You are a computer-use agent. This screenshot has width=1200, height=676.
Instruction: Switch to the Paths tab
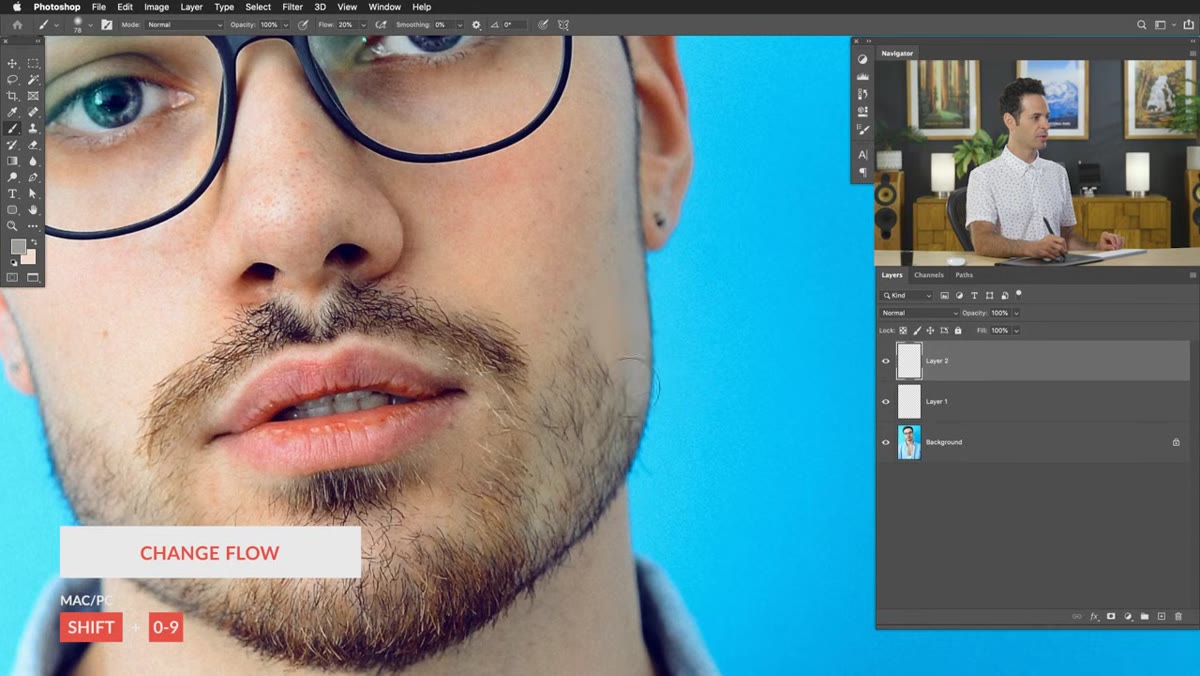[964, 275]
